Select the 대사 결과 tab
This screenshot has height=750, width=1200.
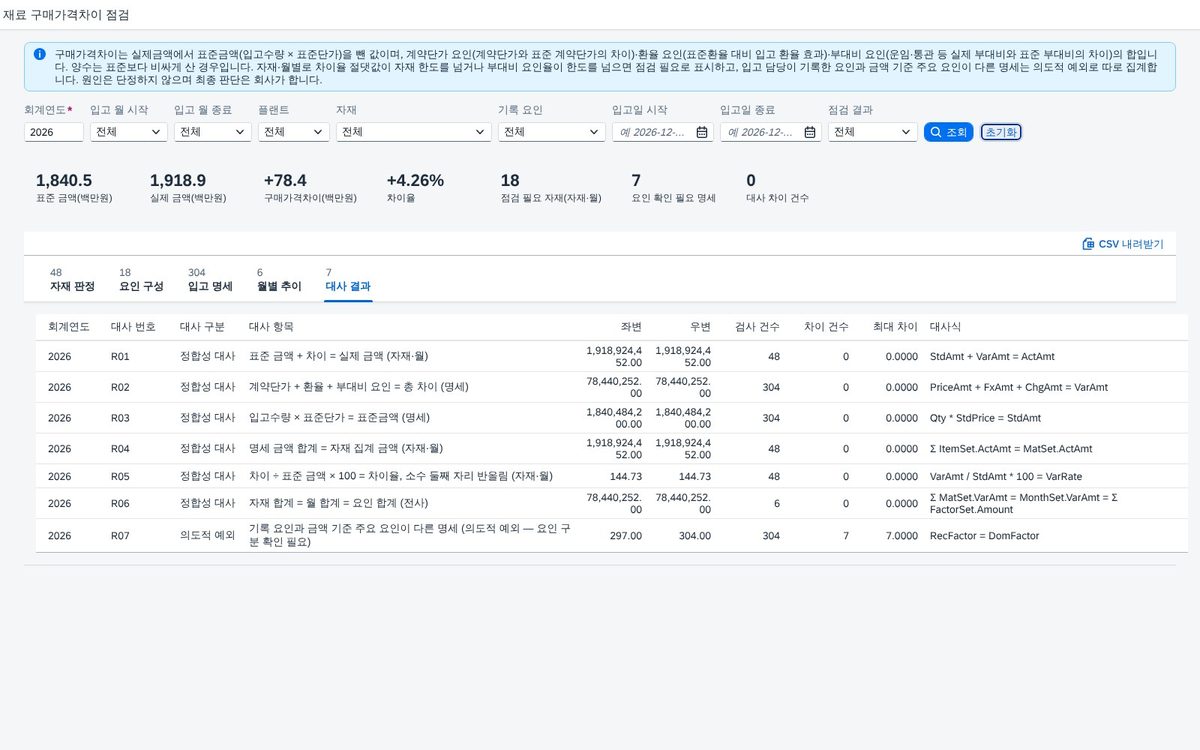click(349, 280)
